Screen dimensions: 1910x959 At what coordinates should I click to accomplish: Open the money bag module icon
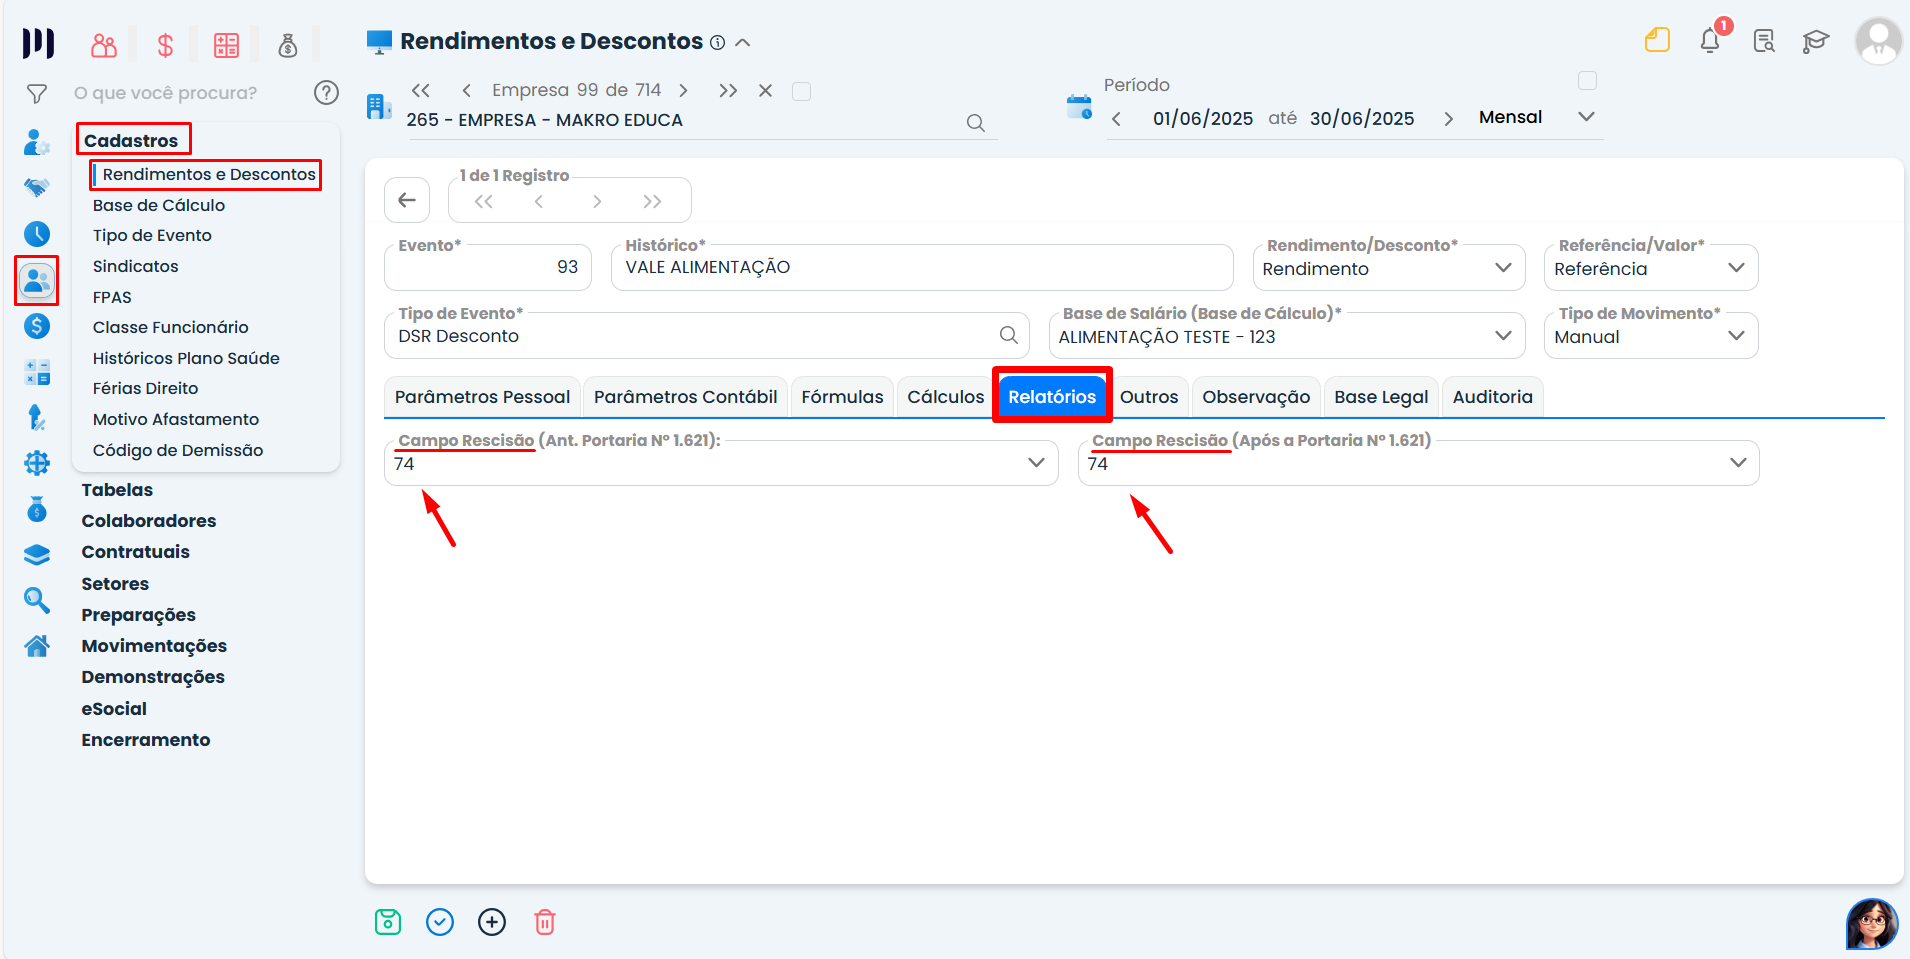click(288, 45)
